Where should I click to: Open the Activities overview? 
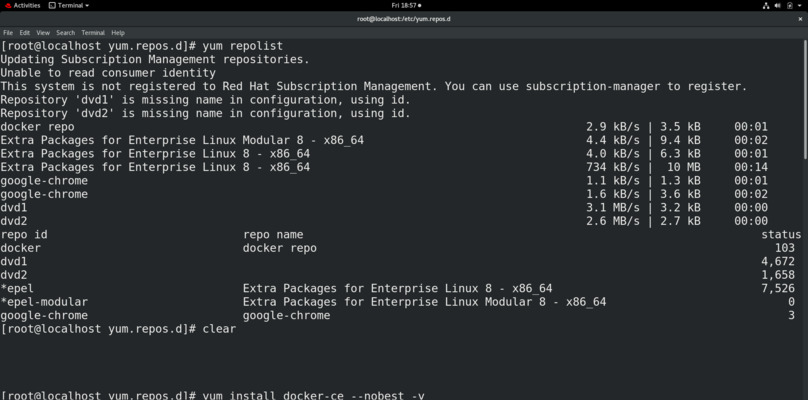(x=26, y=5)
